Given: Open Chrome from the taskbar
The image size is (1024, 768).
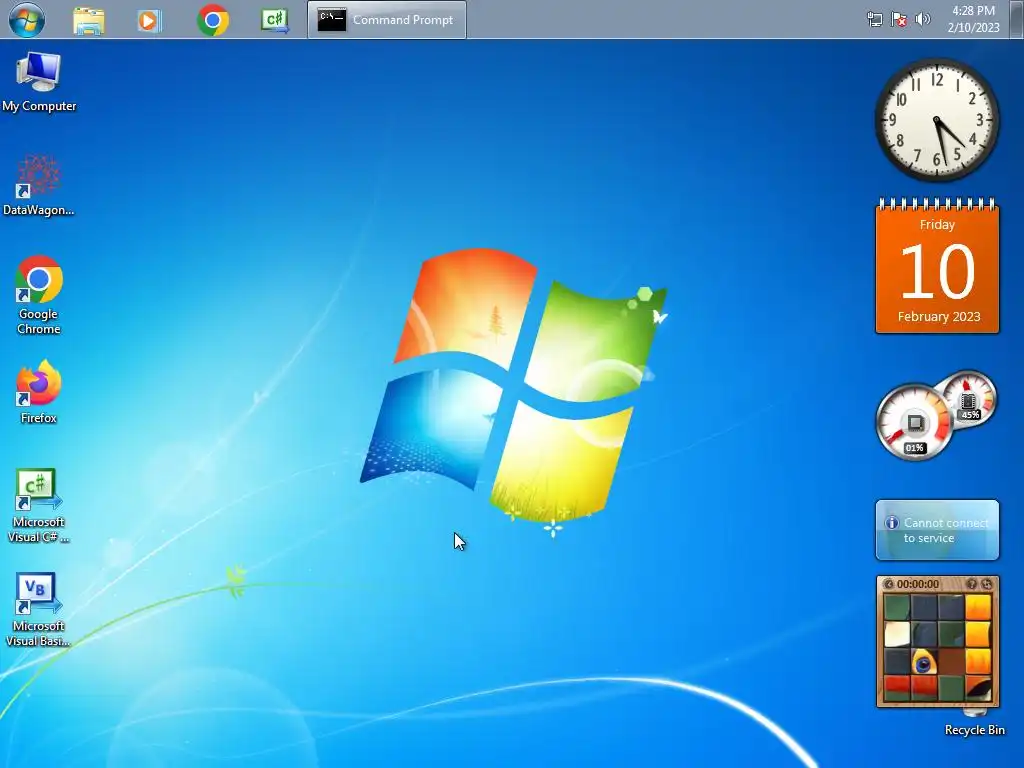Looking at the screenshot, I should coord(212,20).
